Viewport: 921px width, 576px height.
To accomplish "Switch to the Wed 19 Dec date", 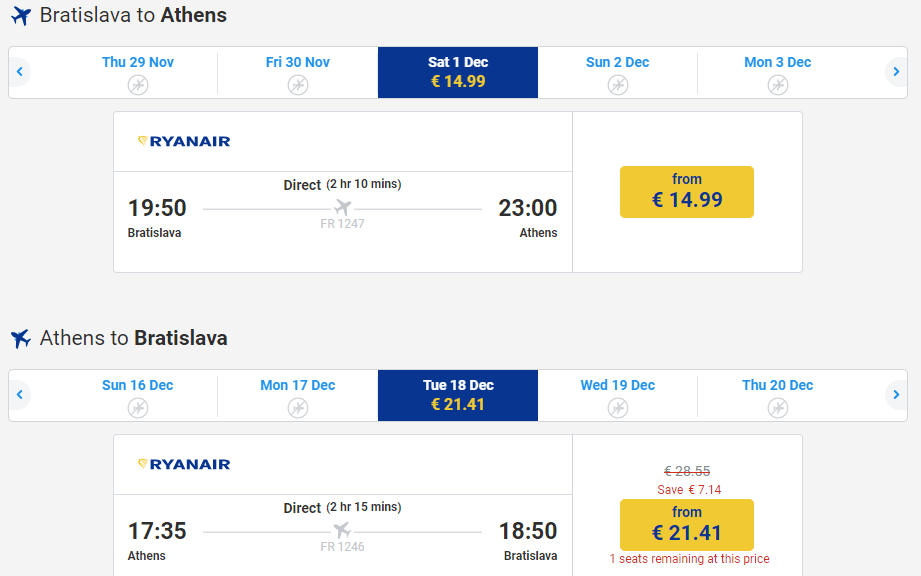I will [618, 386].
